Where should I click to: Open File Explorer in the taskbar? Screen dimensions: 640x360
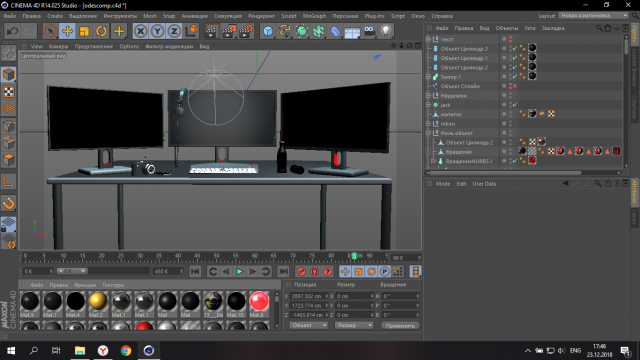click(x=80, y=351)
